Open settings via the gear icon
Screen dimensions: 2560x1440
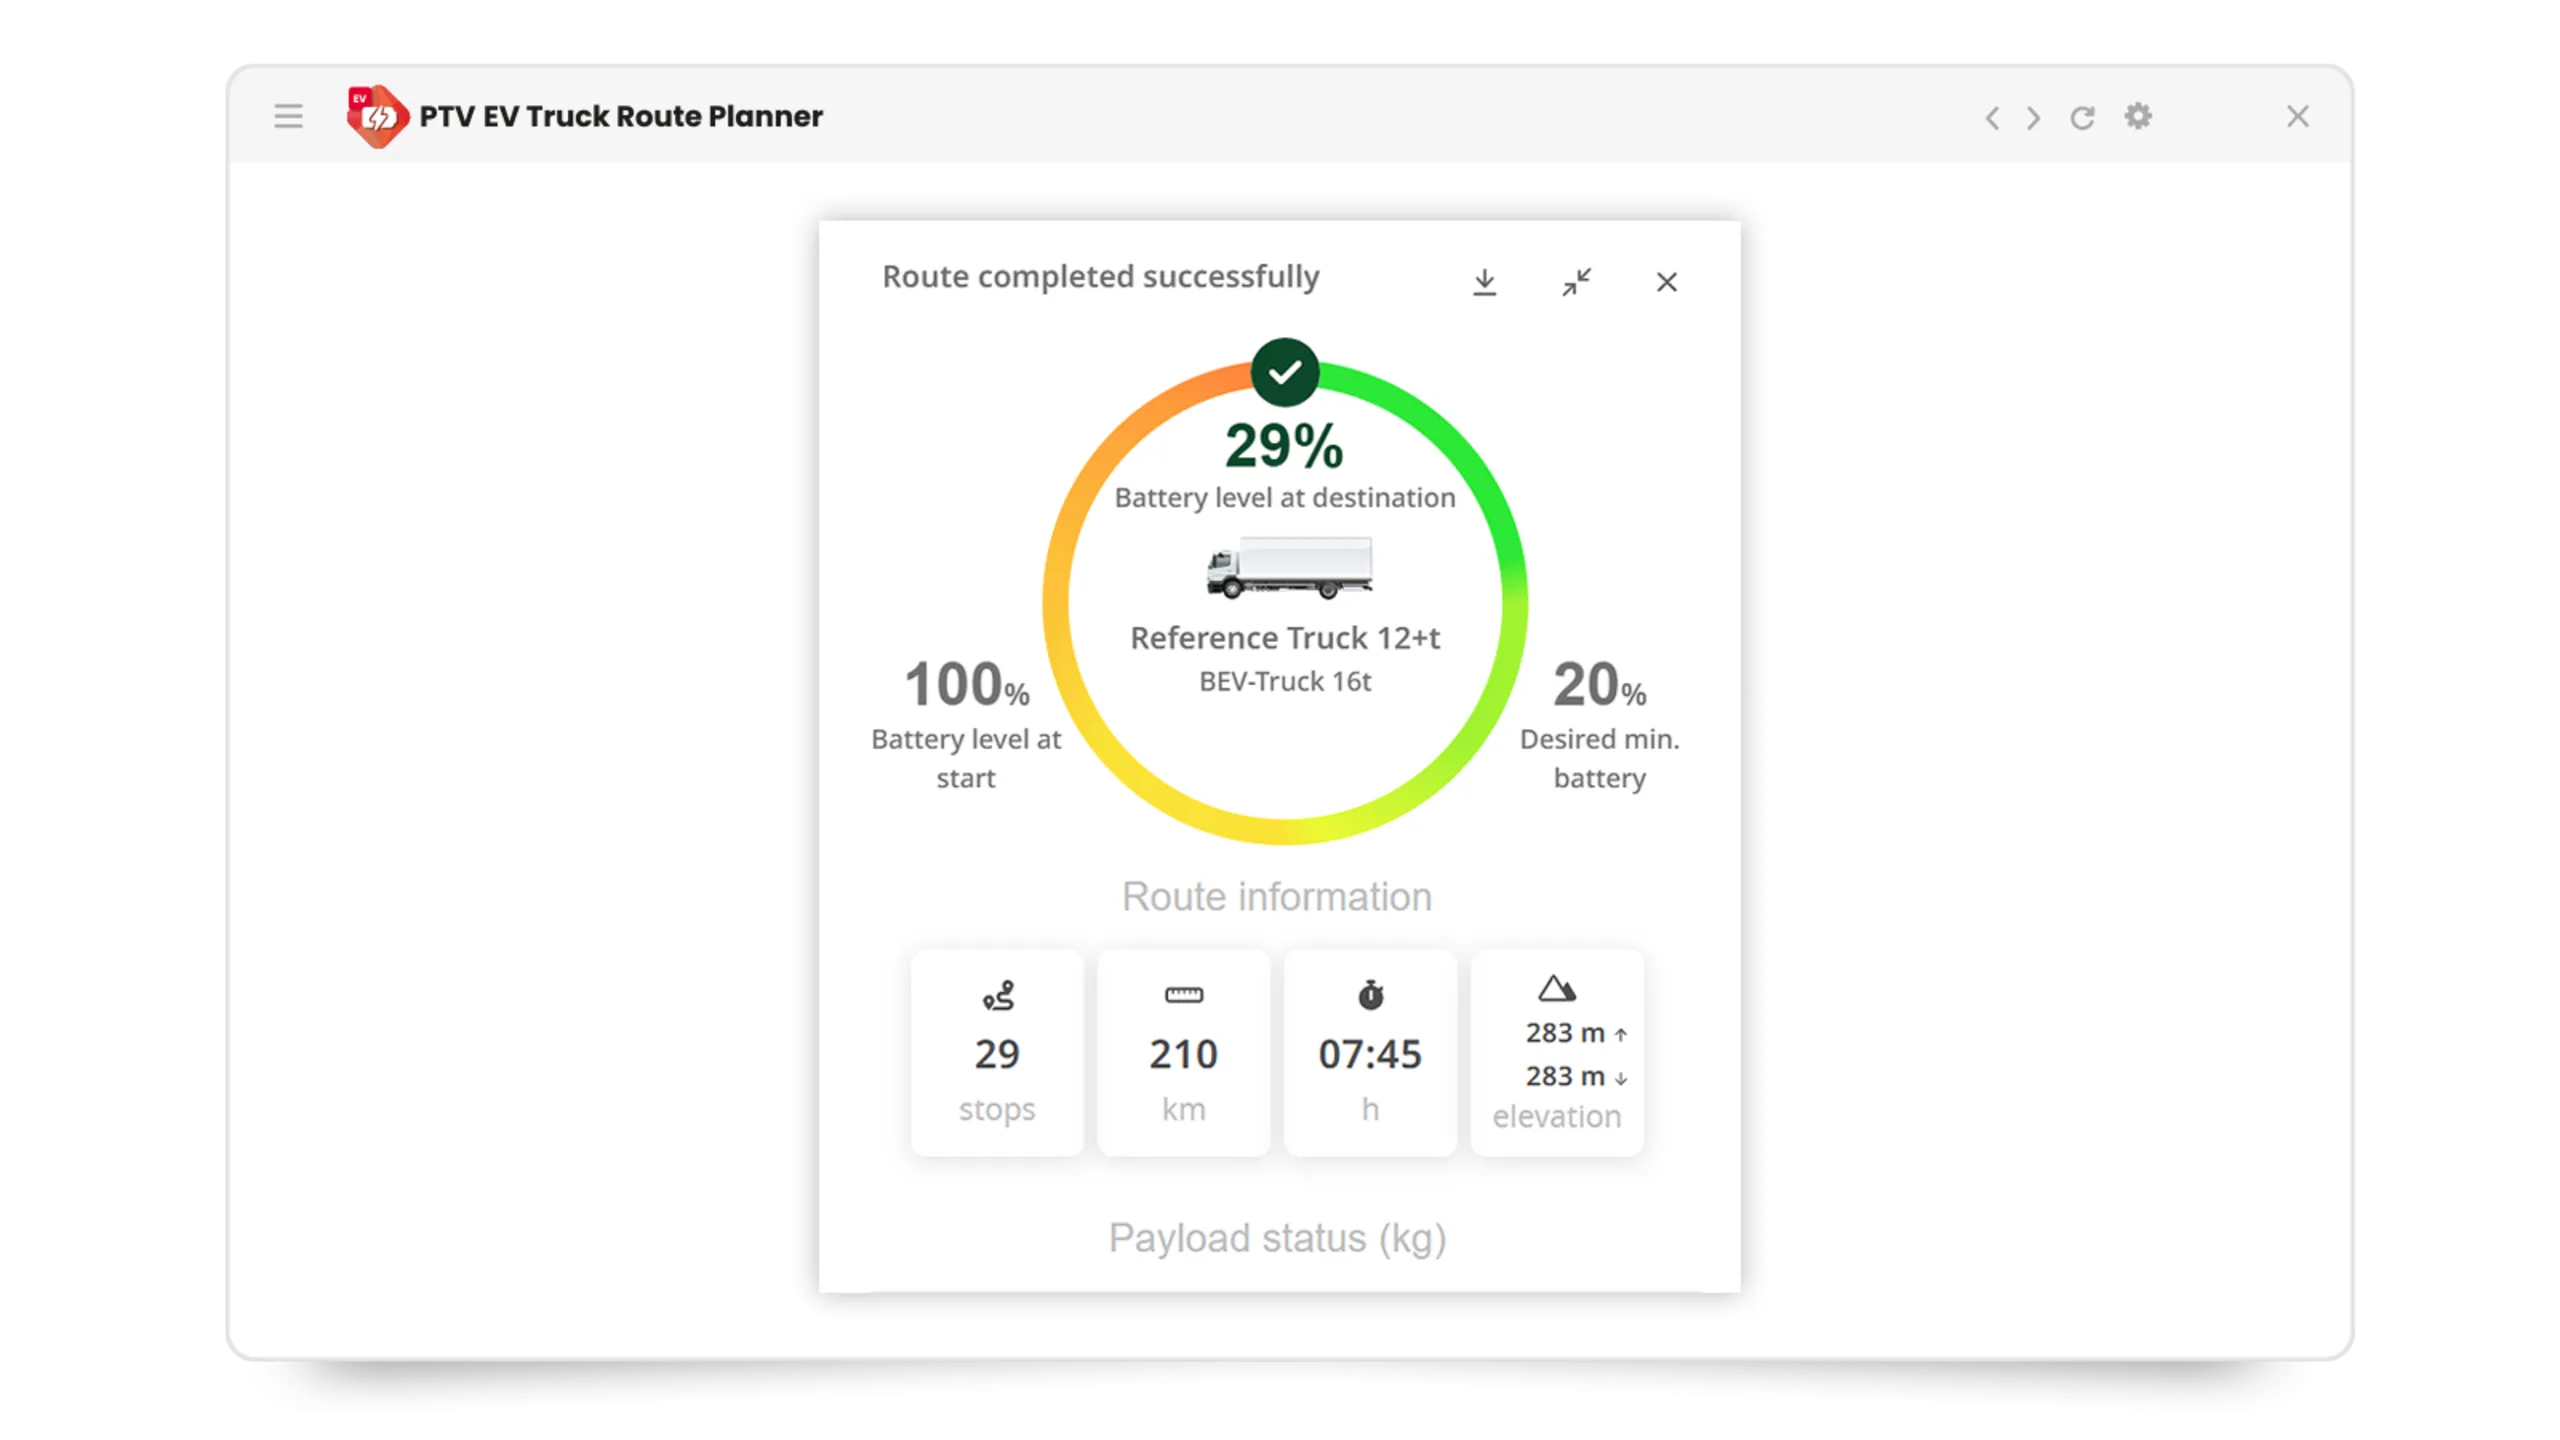coord(2138,117)
